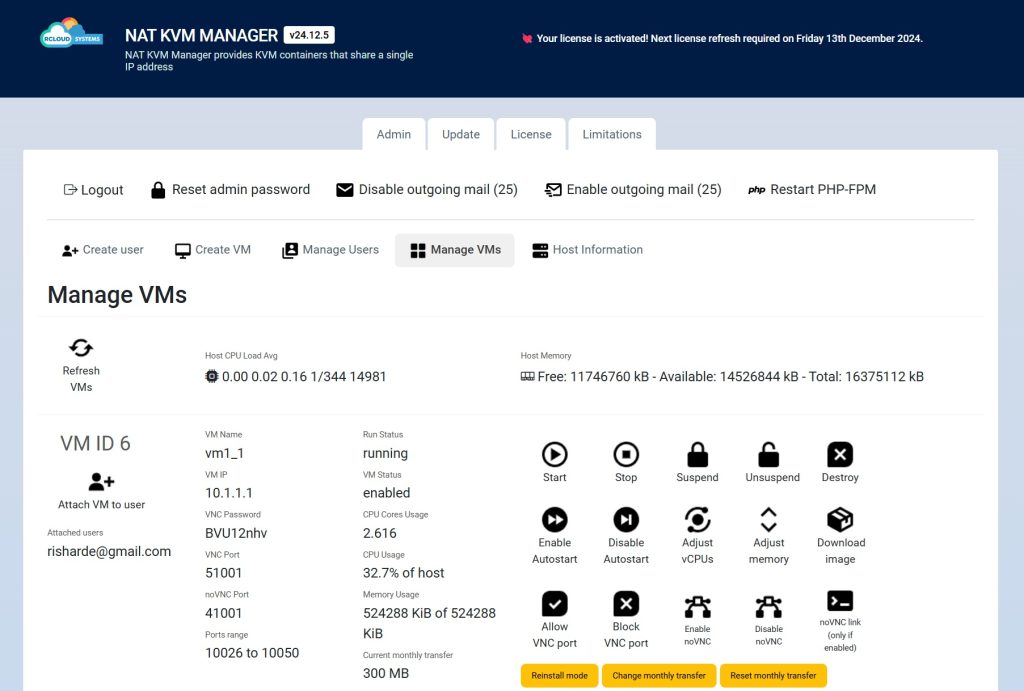The image size is (1024, 691).
Task: Select the attached user email risharde@gmail.com
Action: tap(108, 551)
